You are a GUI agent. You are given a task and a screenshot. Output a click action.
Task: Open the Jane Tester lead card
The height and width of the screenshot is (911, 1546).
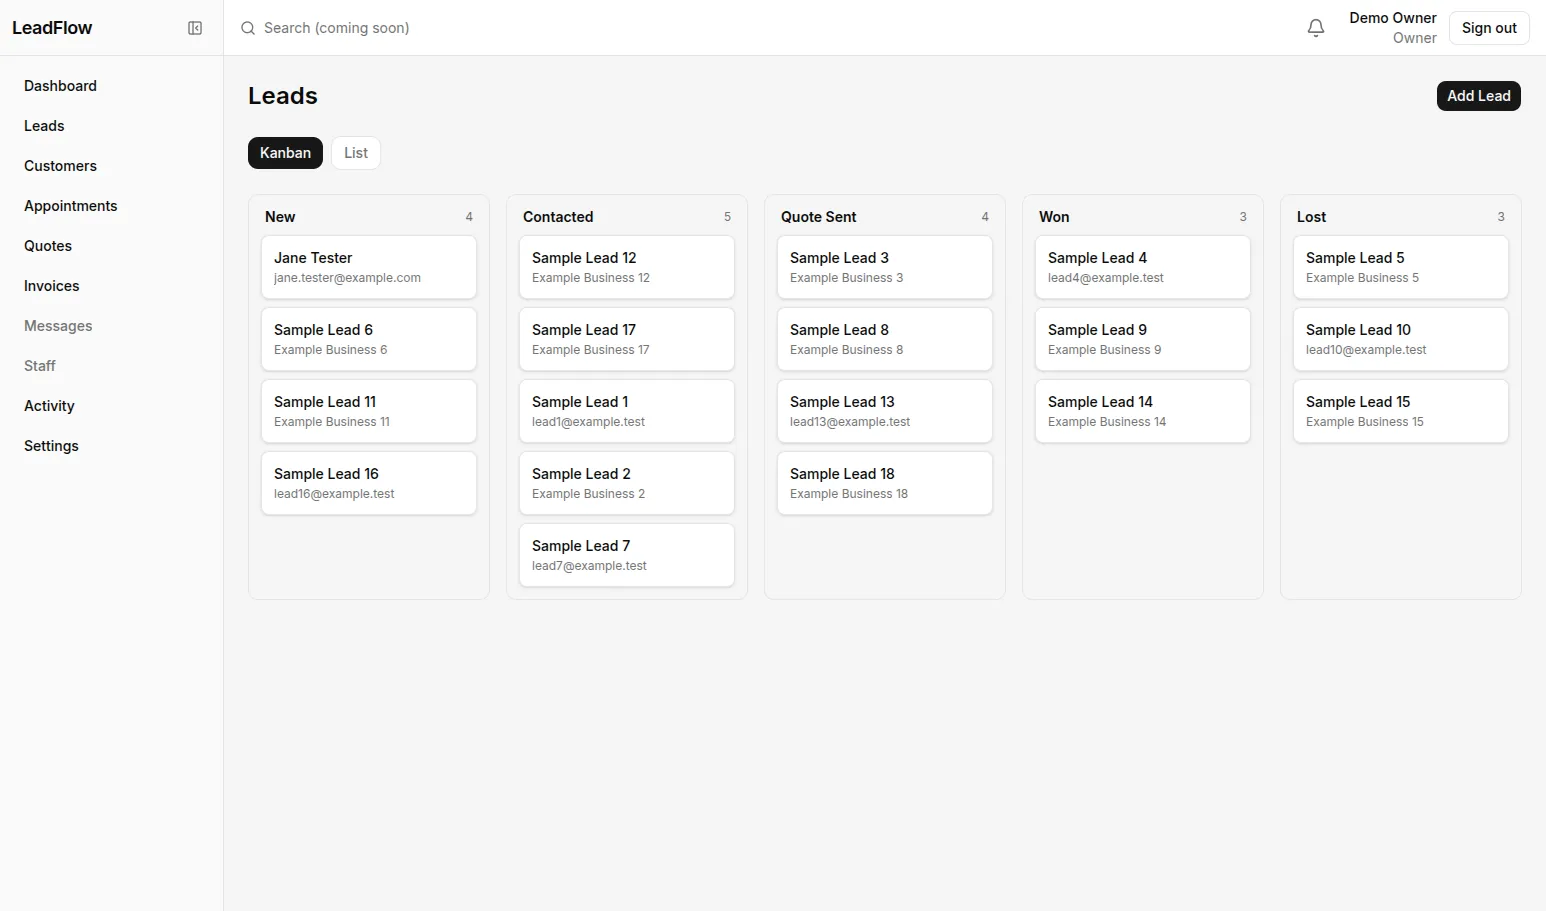click(369, 267)
